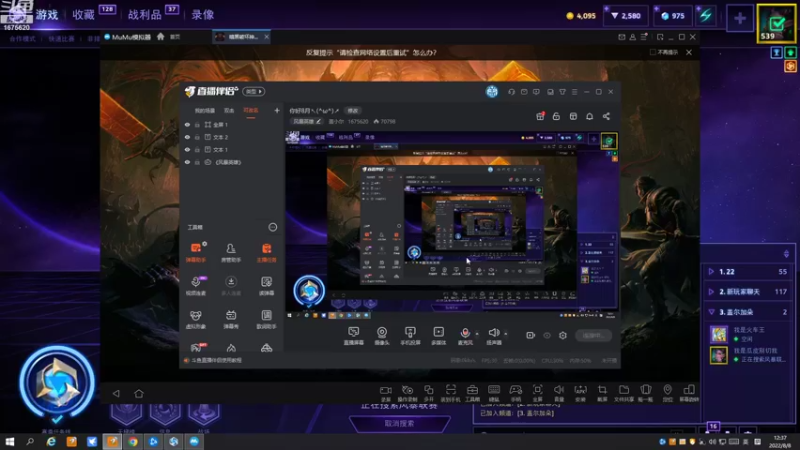The image size is (800, 450).
Task: Click the plus button beside the currency counters
Action: (x=740, y=18)
